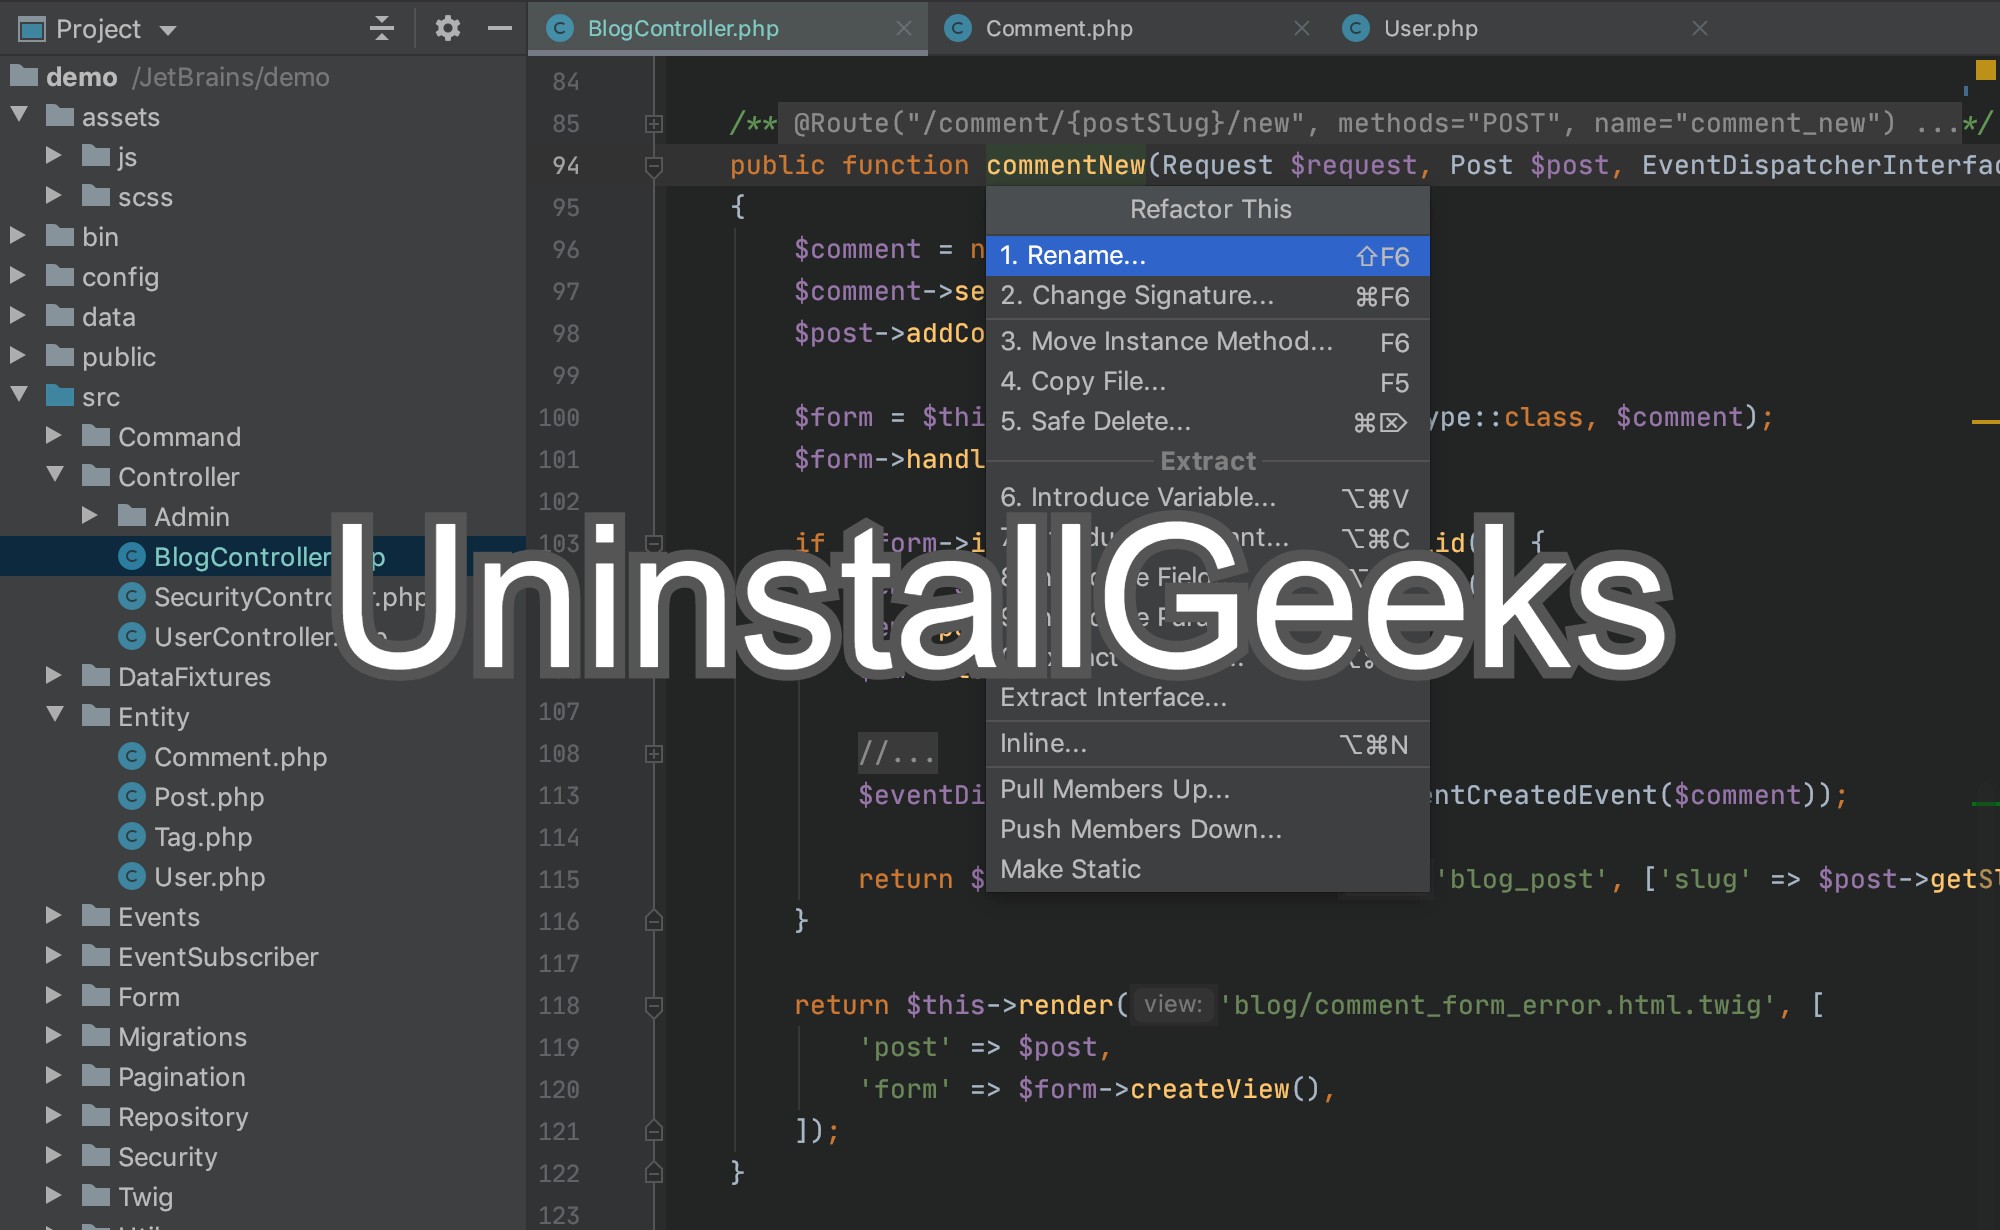Click the commentNew method name
Screen dimensions: 2000x1230
(x=1066, y=165)
